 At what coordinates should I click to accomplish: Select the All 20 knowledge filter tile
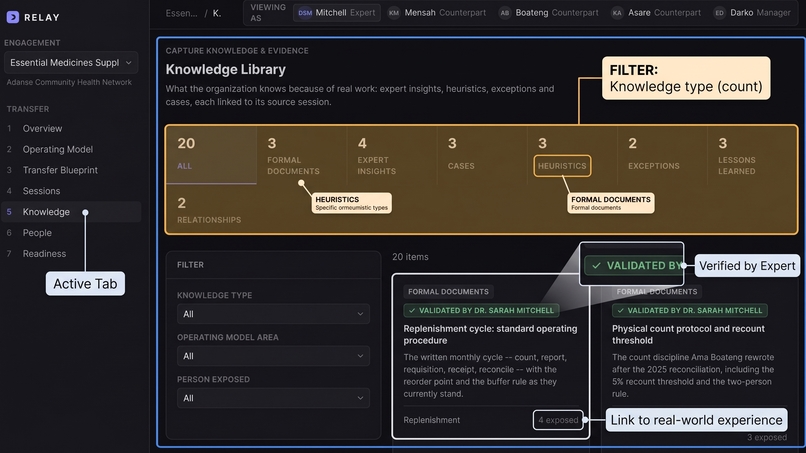coord(211,154)
